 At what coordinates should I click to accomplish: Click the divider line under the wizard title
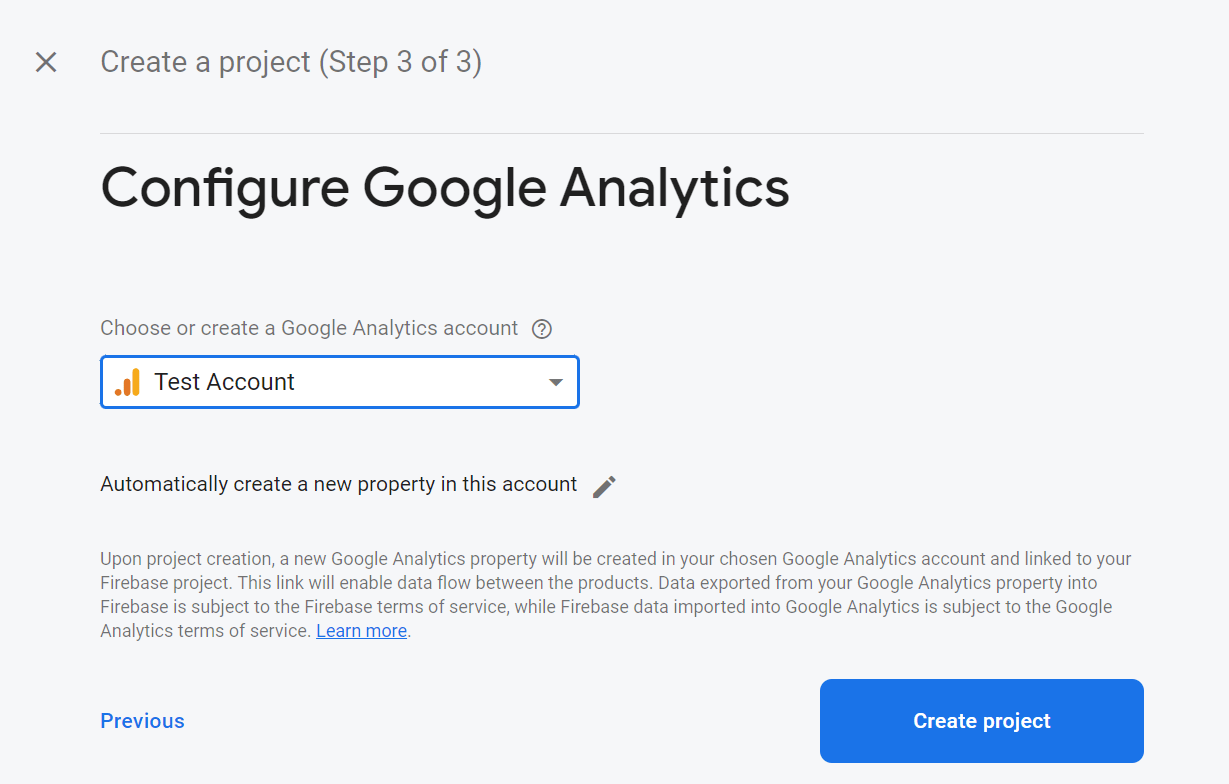[x=622, y=133]
